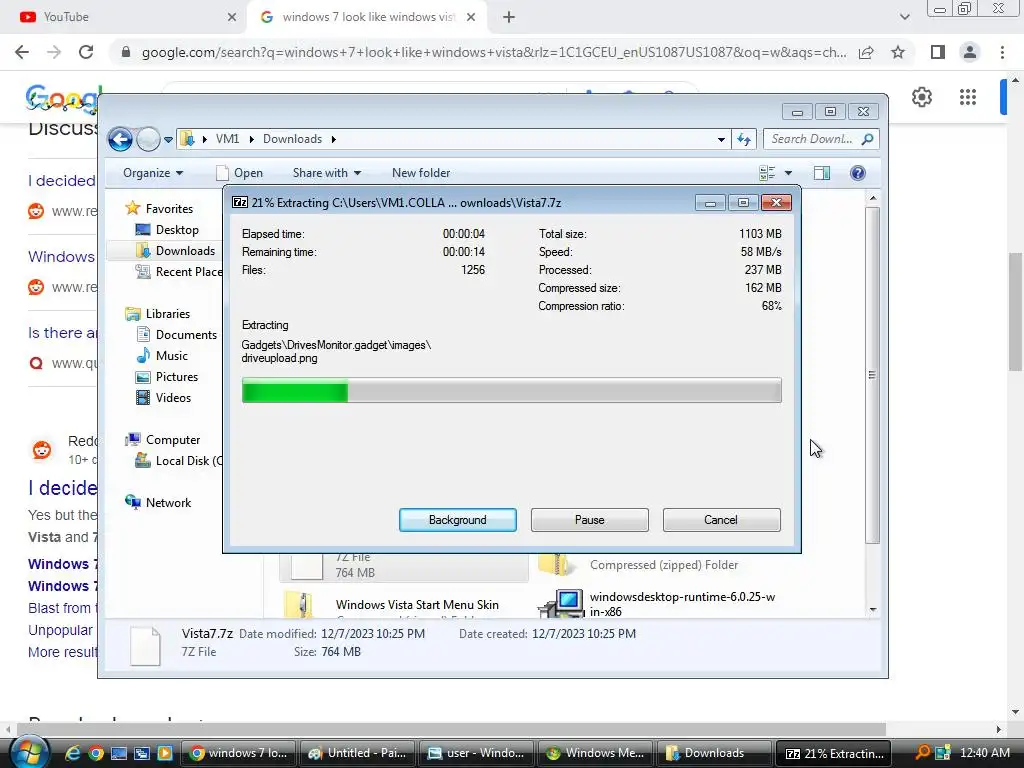Close the YouTube tab
1024x768 pixels.
coord(231,17)
